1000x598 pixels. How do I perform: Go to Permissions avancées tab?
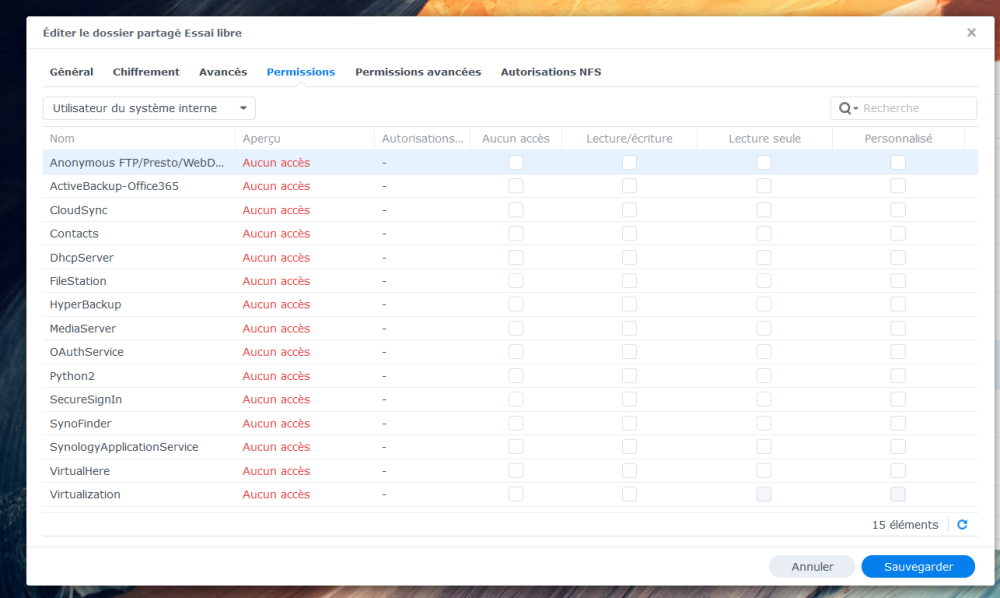(x=418, y=72)
